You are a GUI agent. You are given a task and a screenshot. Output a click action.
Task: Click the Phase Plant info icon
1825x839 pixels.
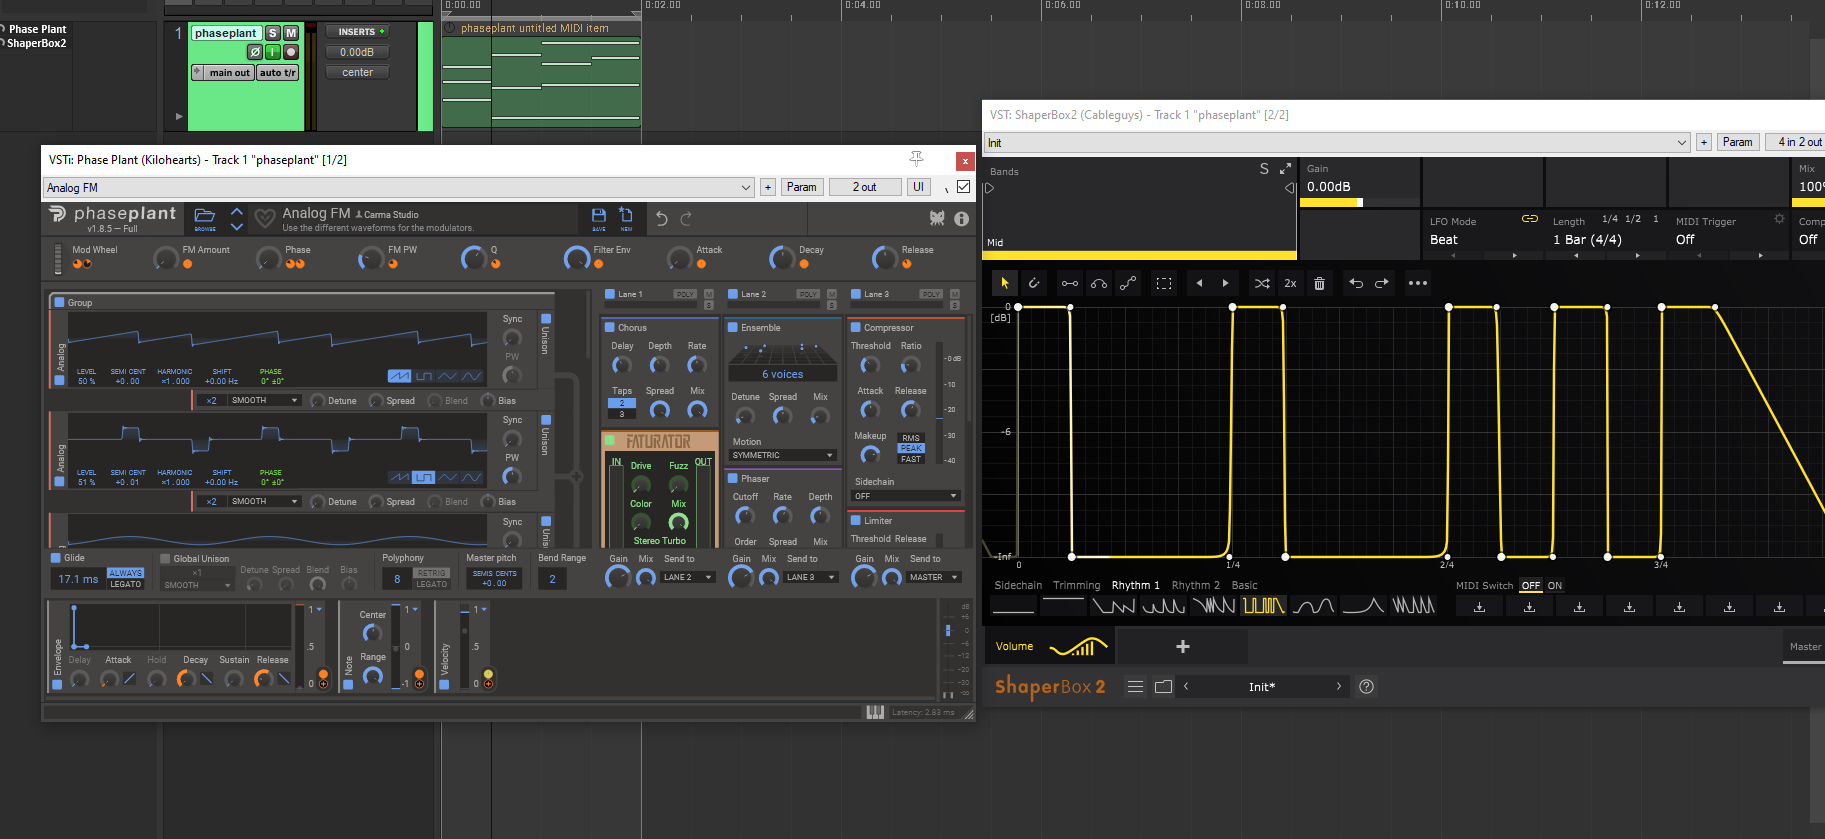(x=961, y=218)
